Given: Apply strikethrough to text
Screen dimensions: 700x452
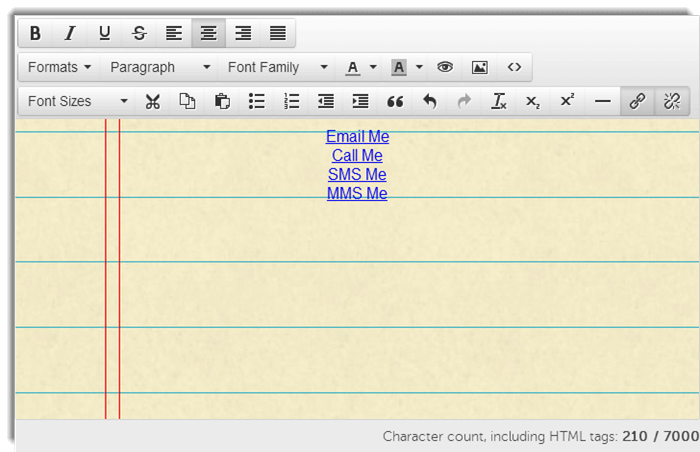Looking at the screenshot, I should tap(139, 33).
